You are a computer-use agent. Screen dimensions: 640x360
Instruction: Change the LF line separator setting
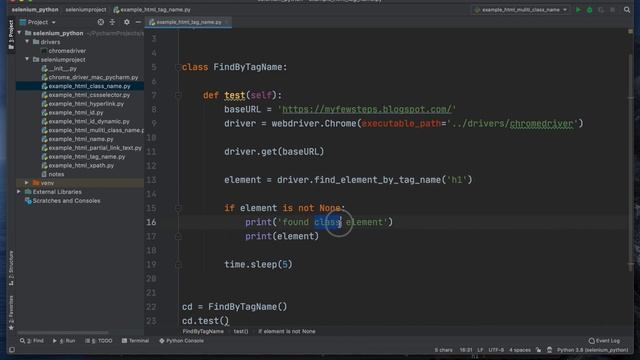click(x=480, y=350)
